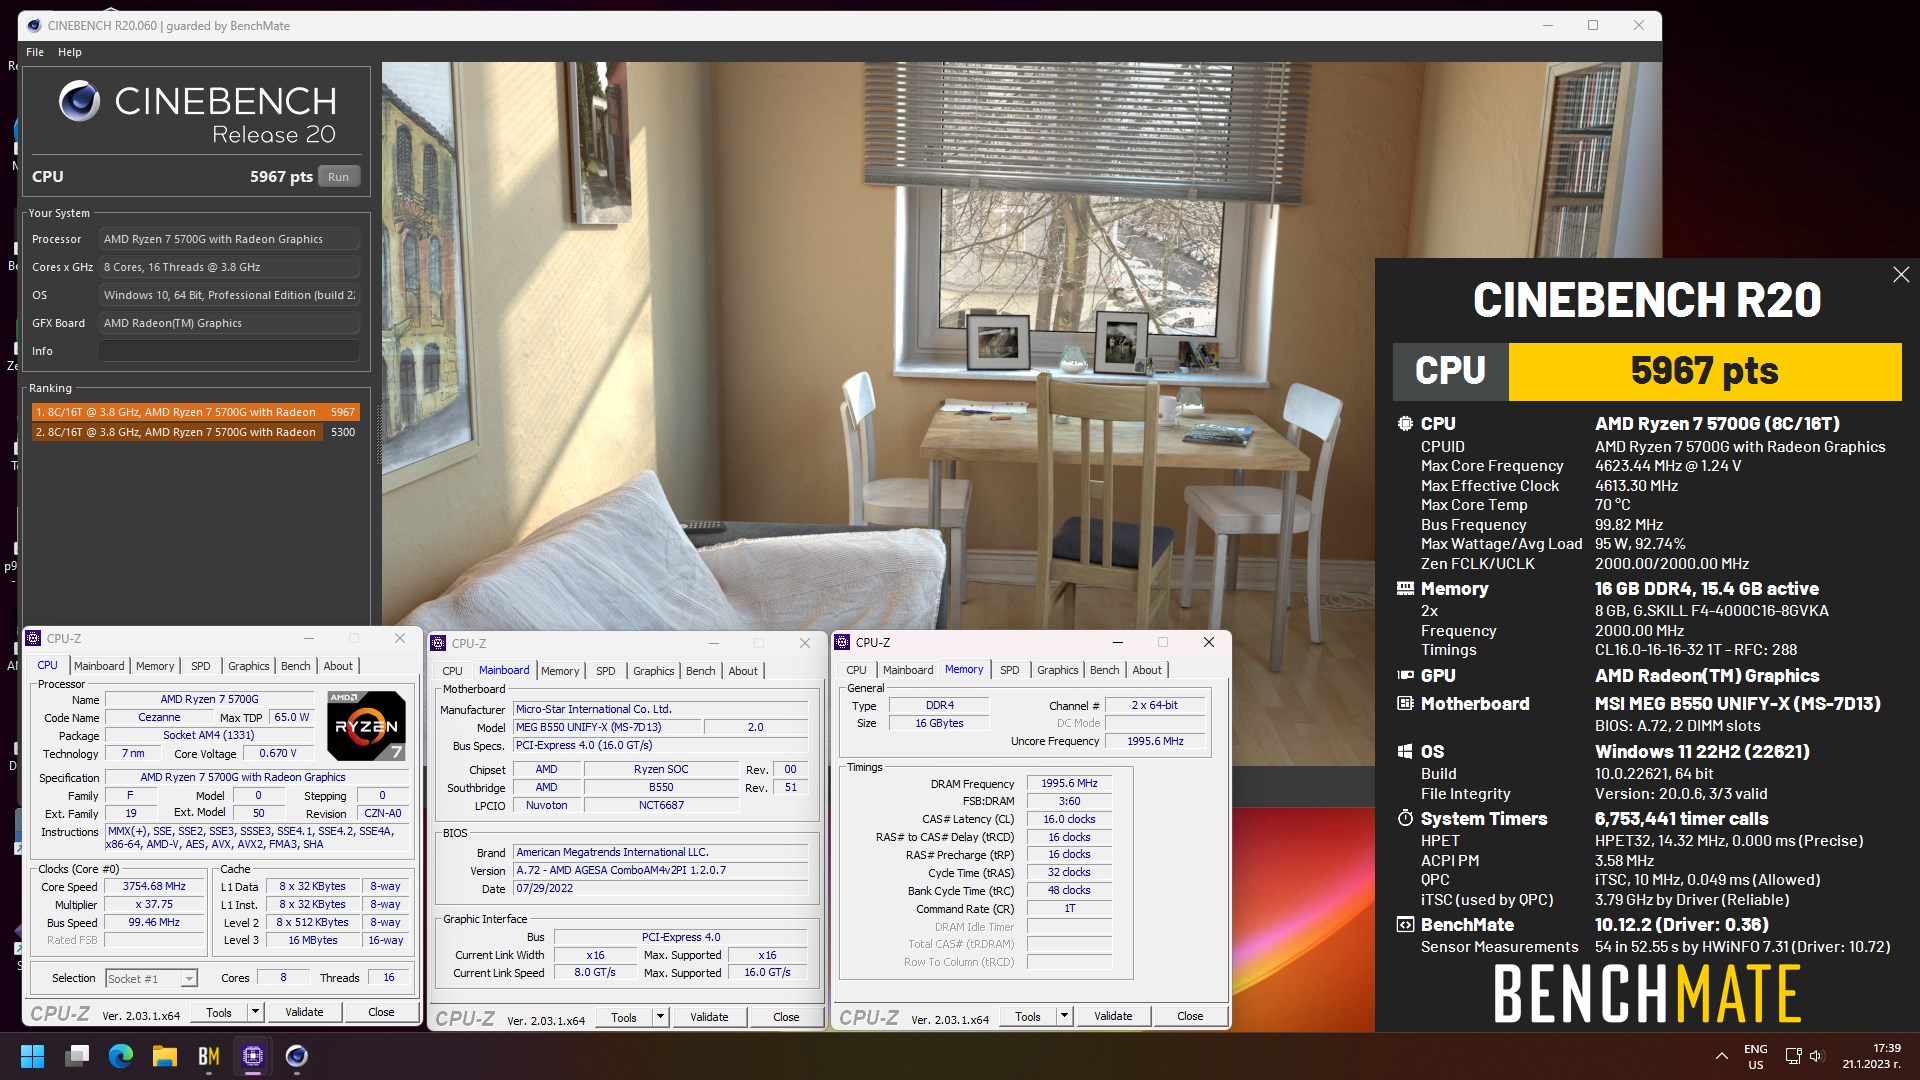This screenshot has height=1080, width=1920.
Task: Switch to Memory tab in CPU-Z CPU window
Action: (x=155, y=666)
